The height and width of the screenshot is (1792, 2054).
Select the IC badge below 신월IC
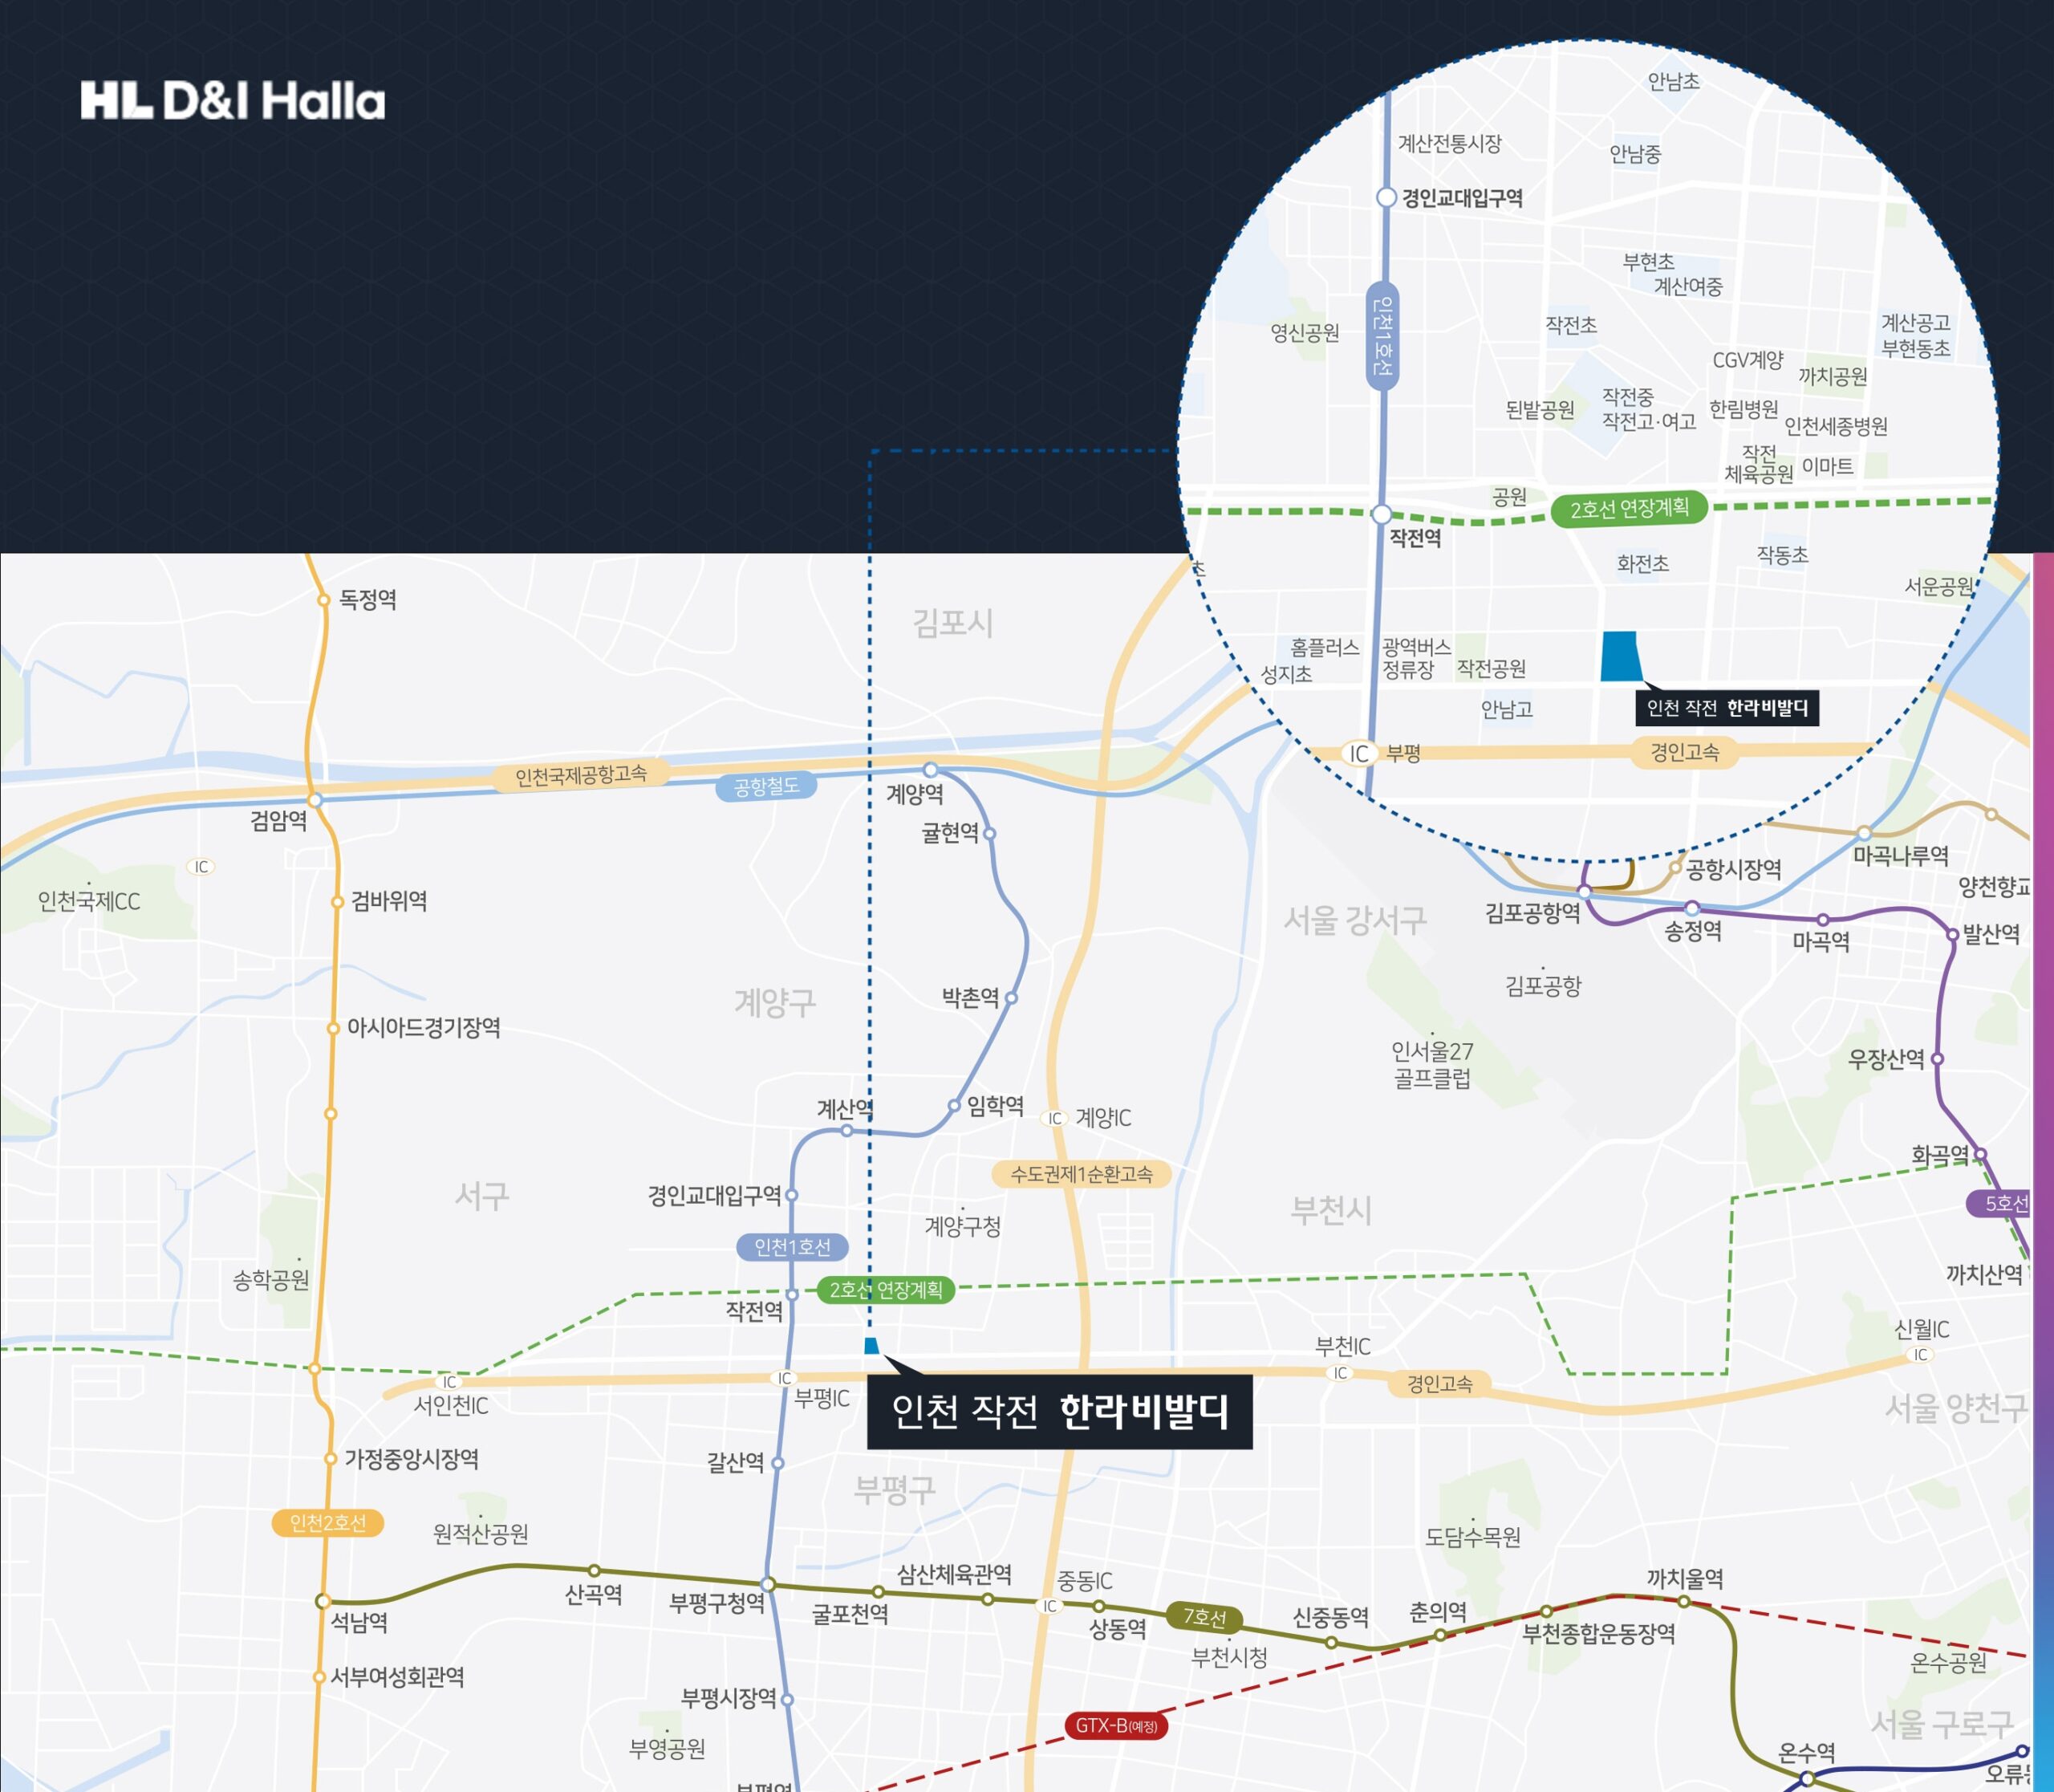pyautogui.click(x=1920, y=1354)
